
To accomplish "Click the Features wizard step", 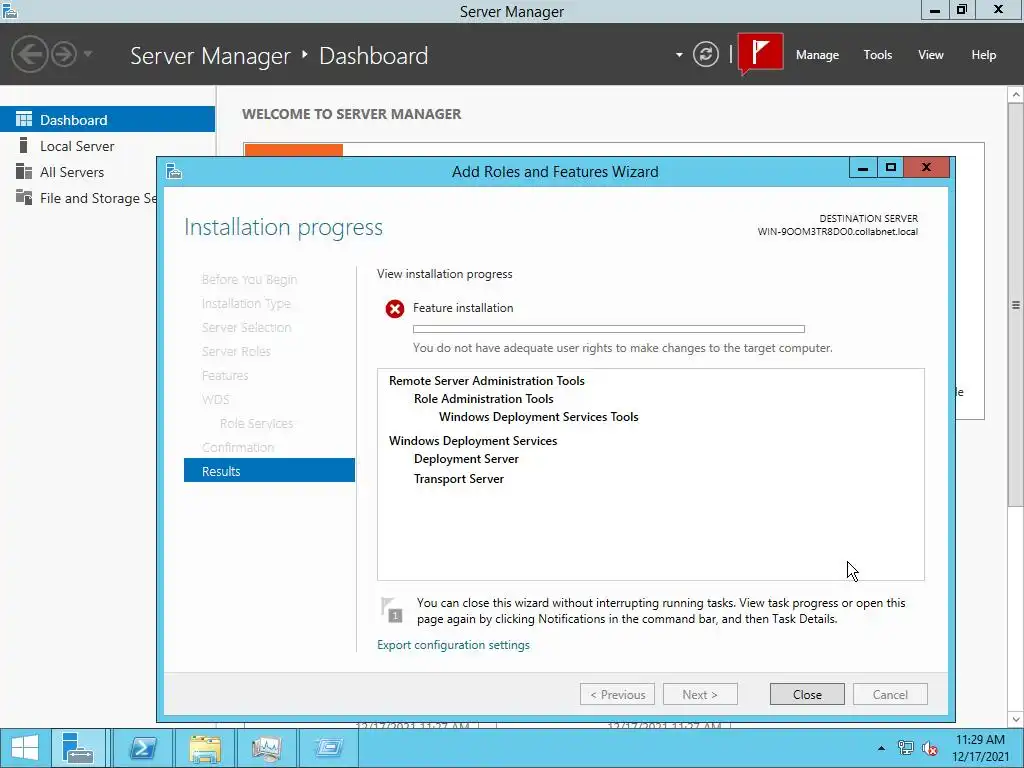I will pos(225,376).
